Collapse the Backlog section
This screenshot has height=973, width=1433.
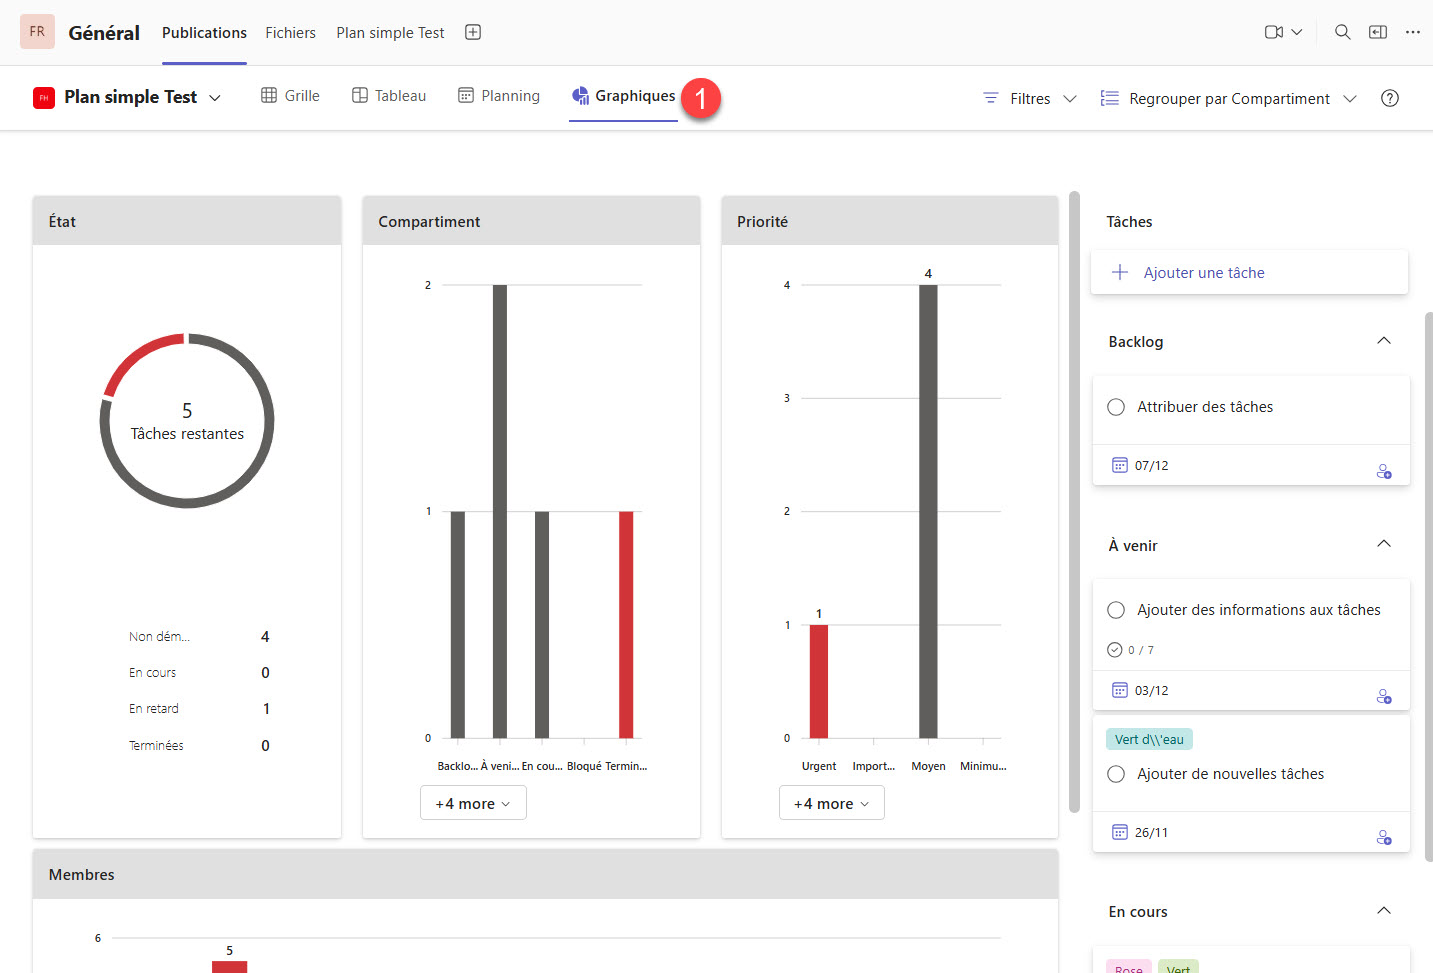1384,341
